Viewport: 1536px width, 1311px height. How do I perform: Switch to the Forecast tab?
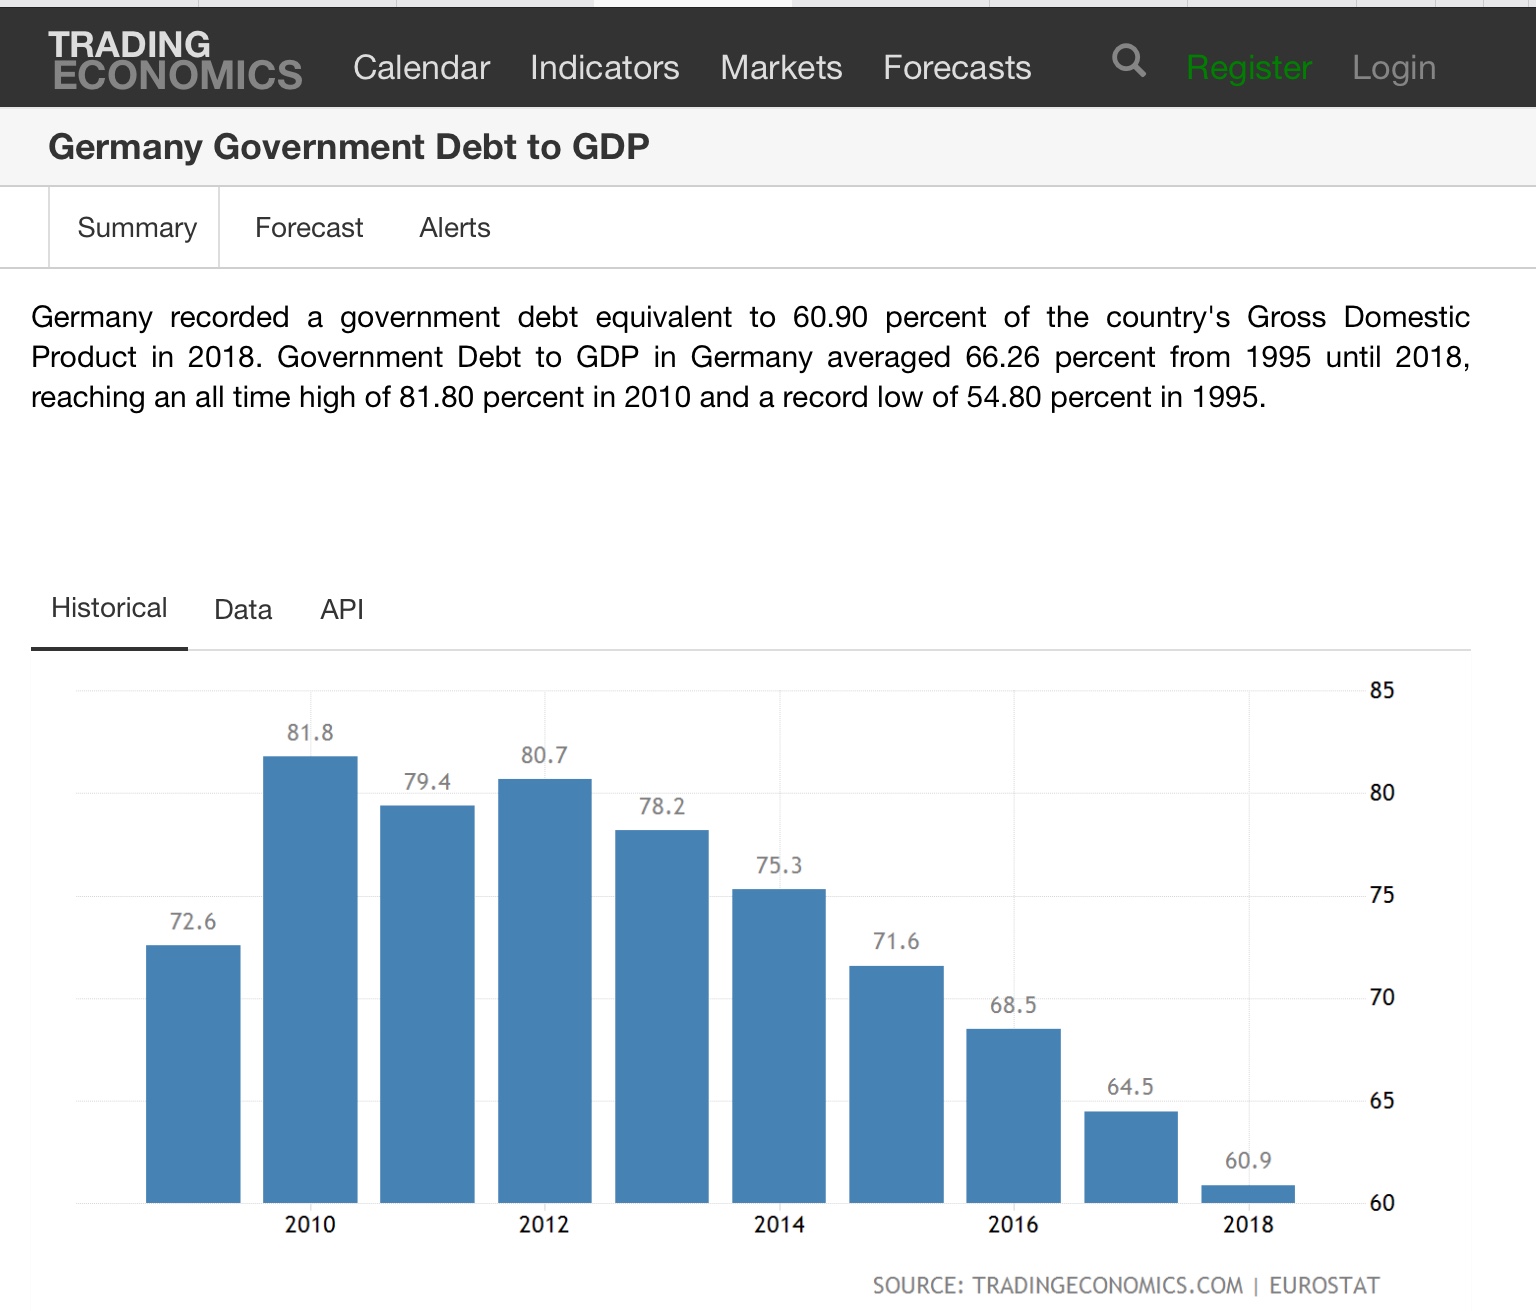pyautogui.click(x=309, y=228)
